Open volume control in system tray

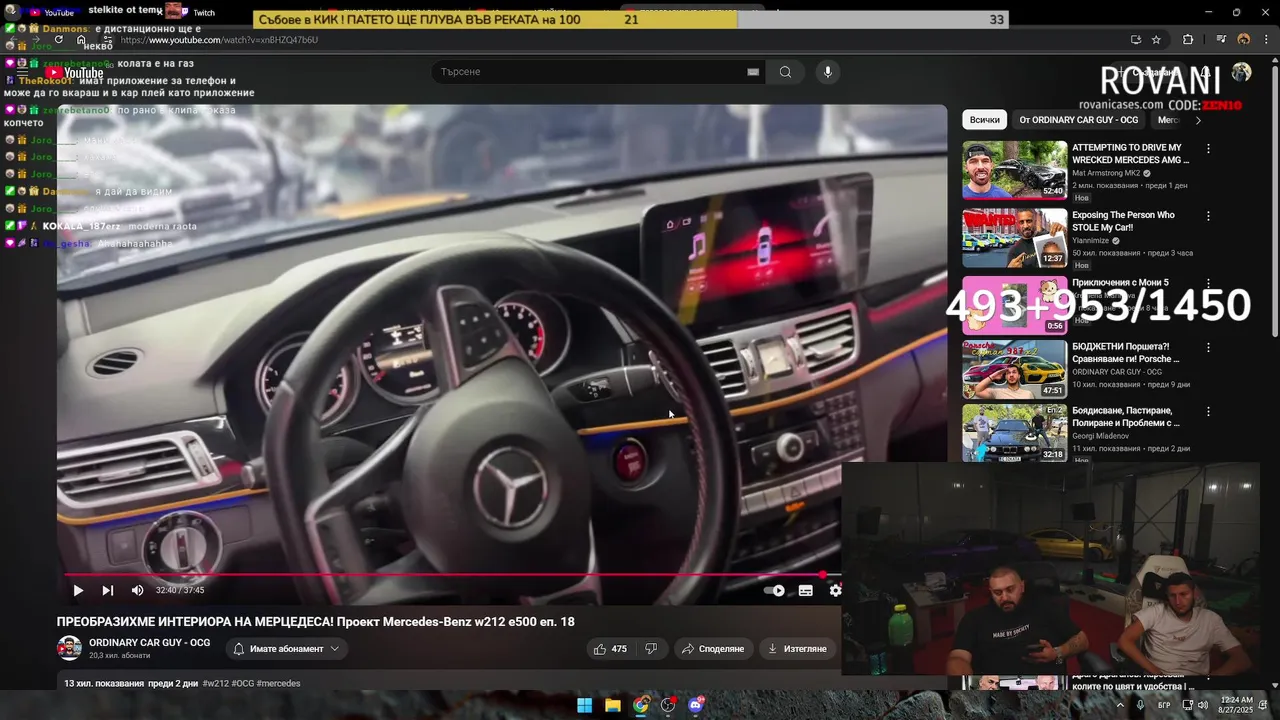1205,705
